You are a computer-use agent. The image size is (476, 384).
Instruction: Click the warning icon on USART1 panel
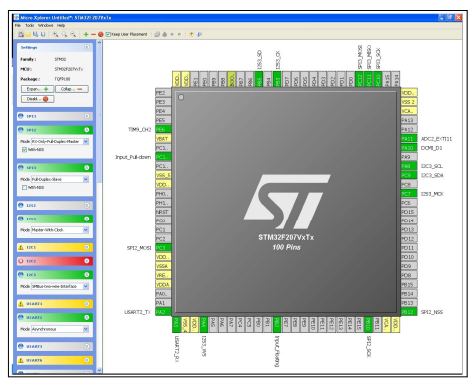pyautogui.click(x=21, y=304)
